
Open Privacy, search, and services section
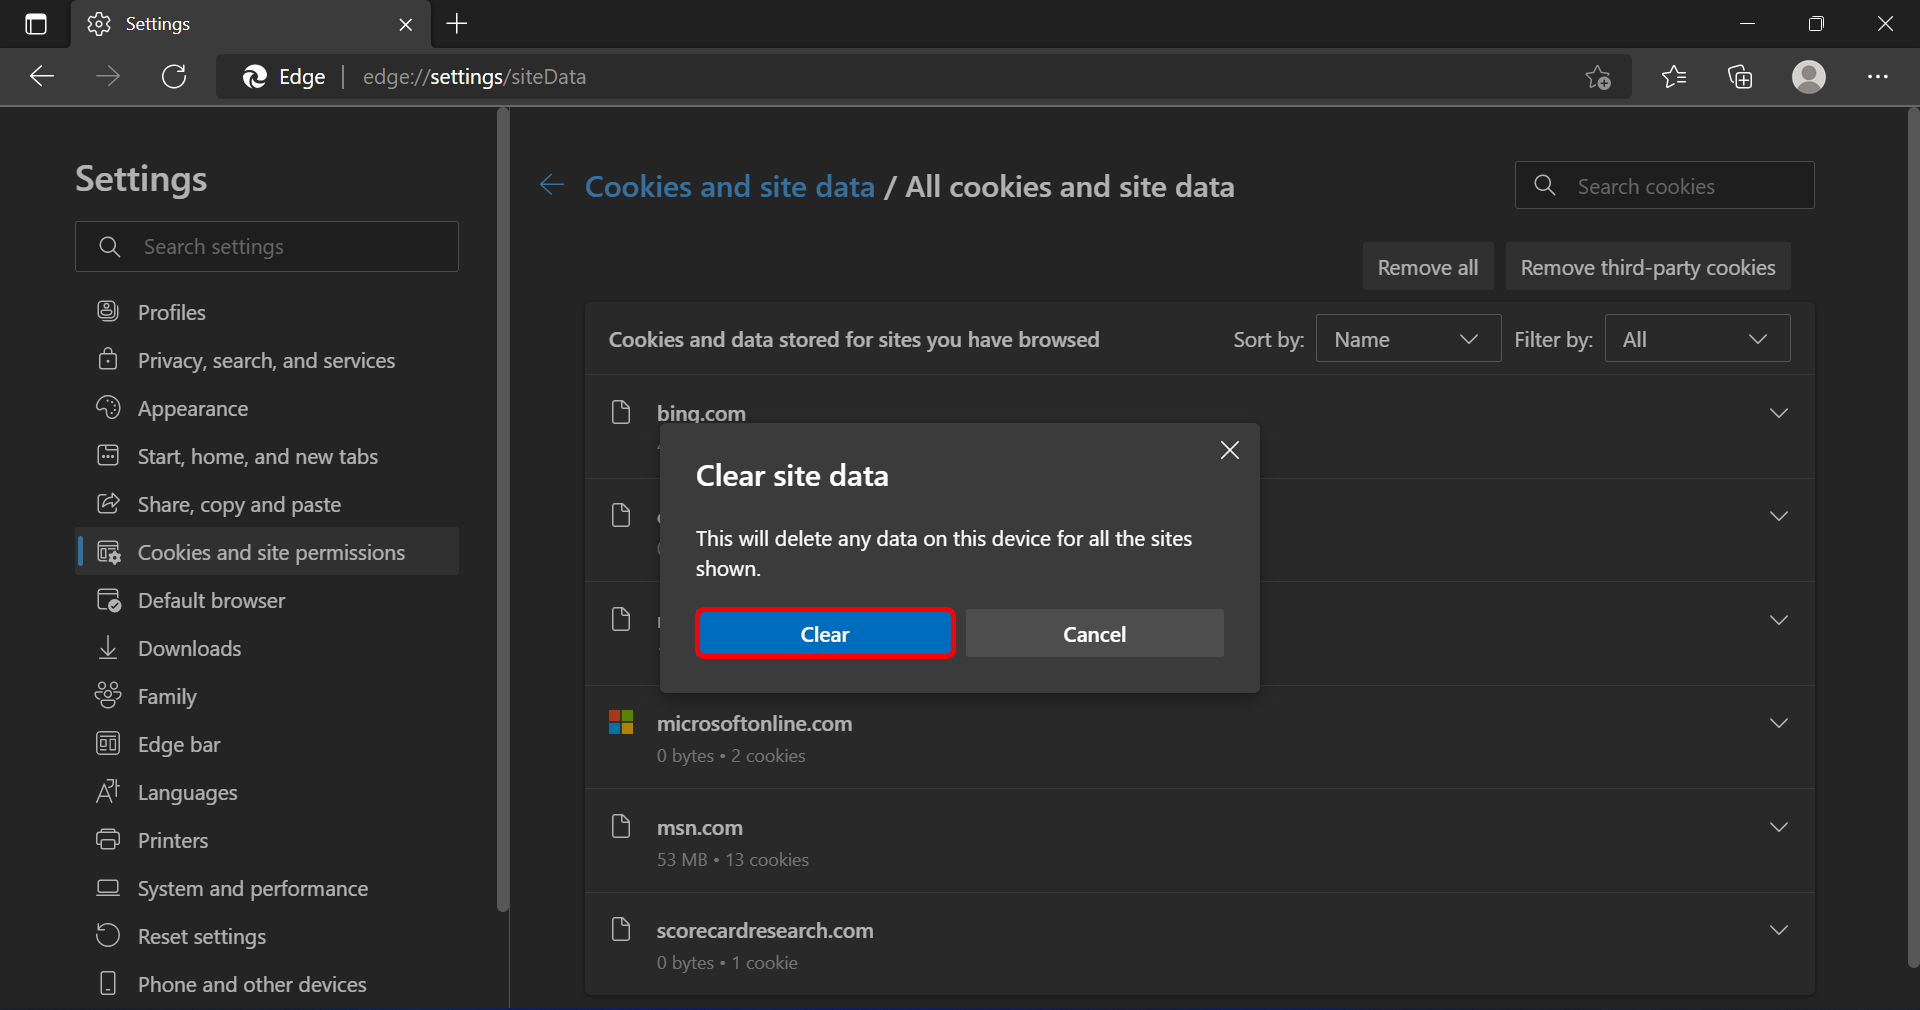(267, 360)
